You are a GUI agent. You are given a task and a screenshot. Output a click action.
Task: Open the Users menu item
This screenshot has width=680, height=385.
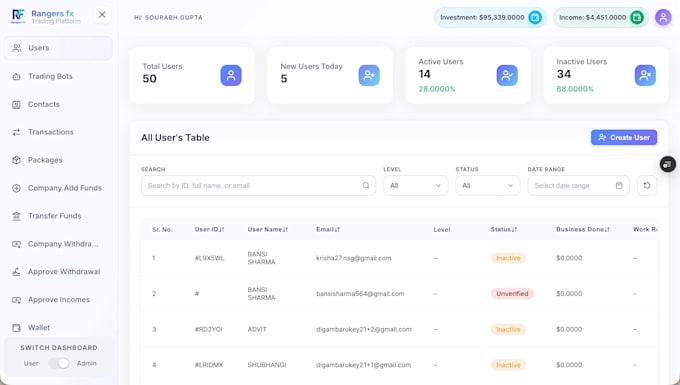point(58,48)
